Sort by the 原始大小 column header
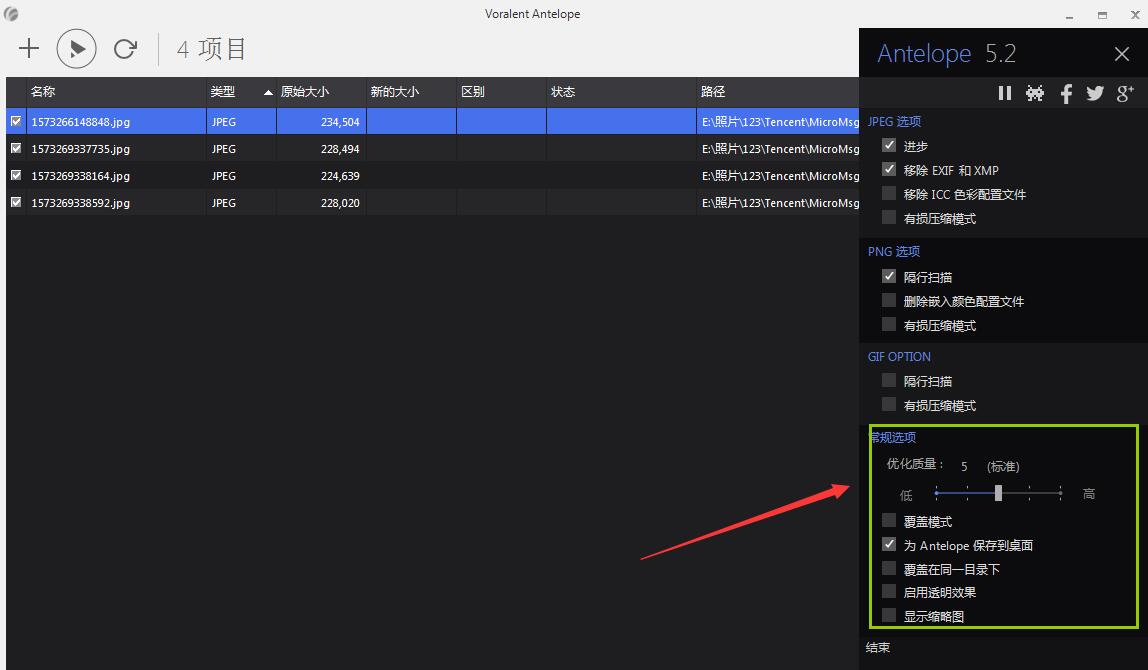The width and height of the screenshot is (1148, 670). [x=304, y=92]
